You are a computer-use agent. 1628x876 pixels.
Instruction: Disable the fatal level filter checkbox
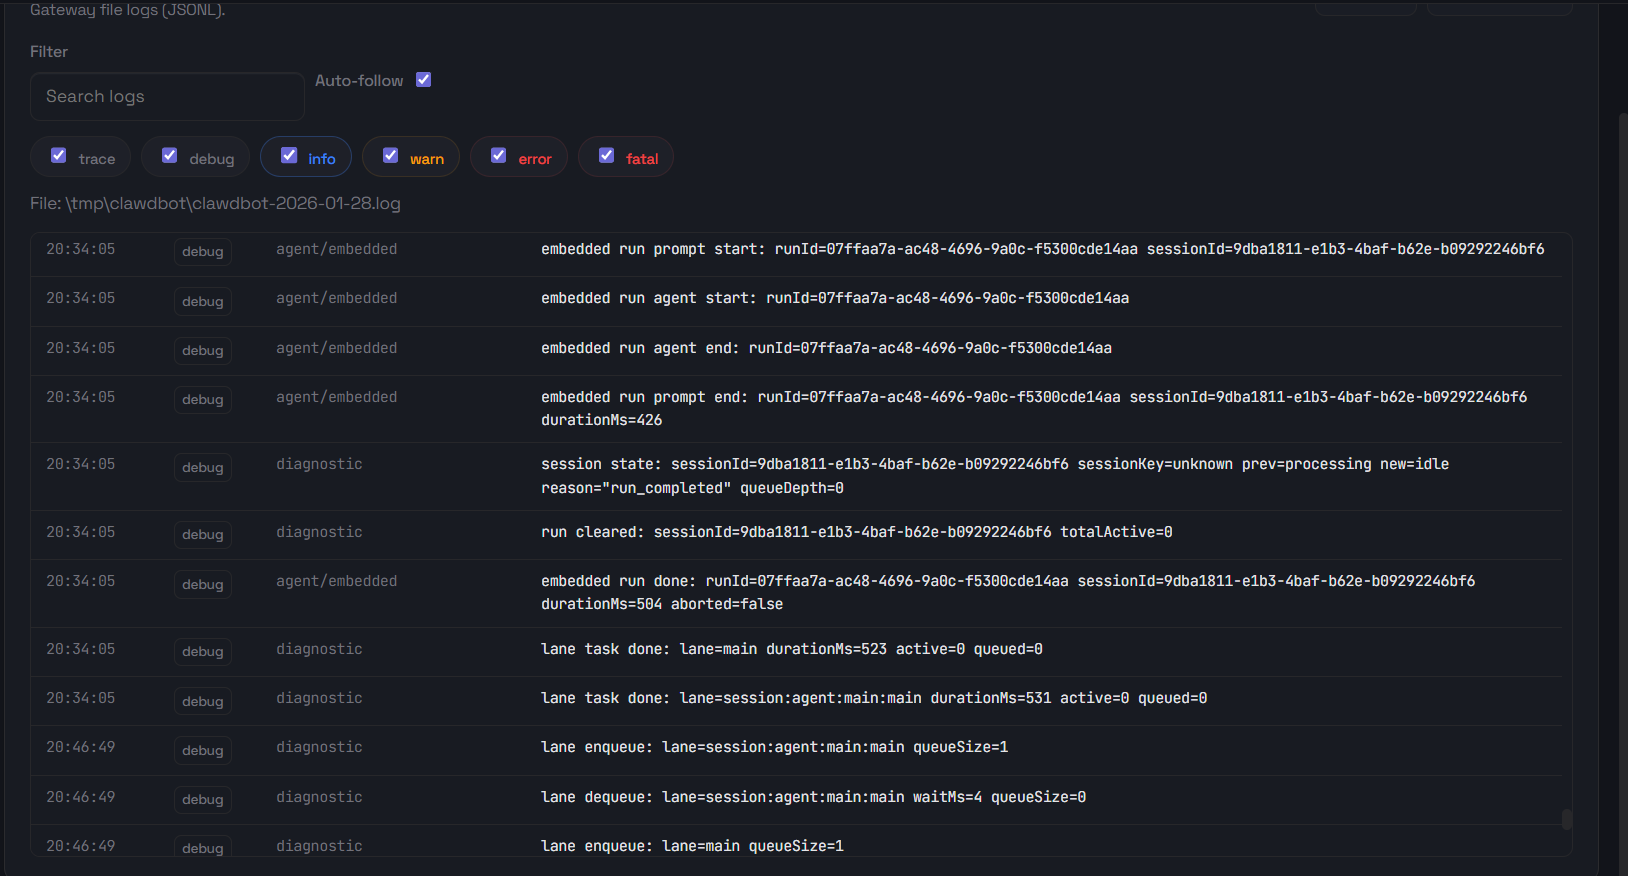point(607,156)
